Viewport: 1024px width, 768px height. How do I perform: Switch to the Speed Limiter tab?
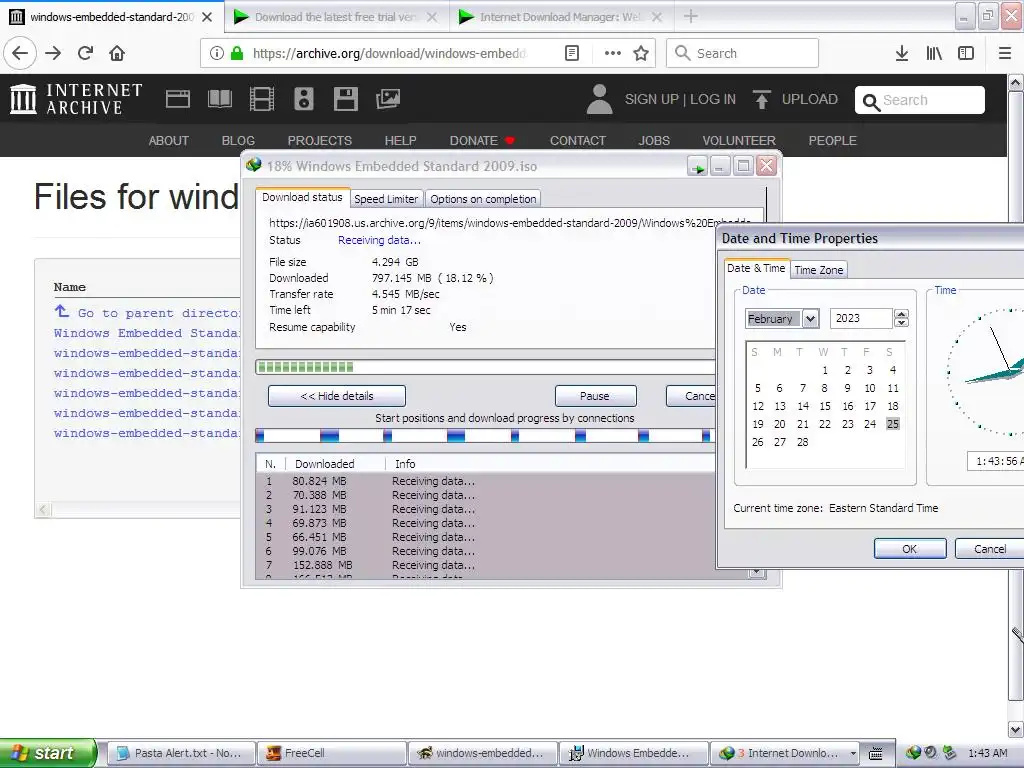pyautogui.click(x=386, y=199)
